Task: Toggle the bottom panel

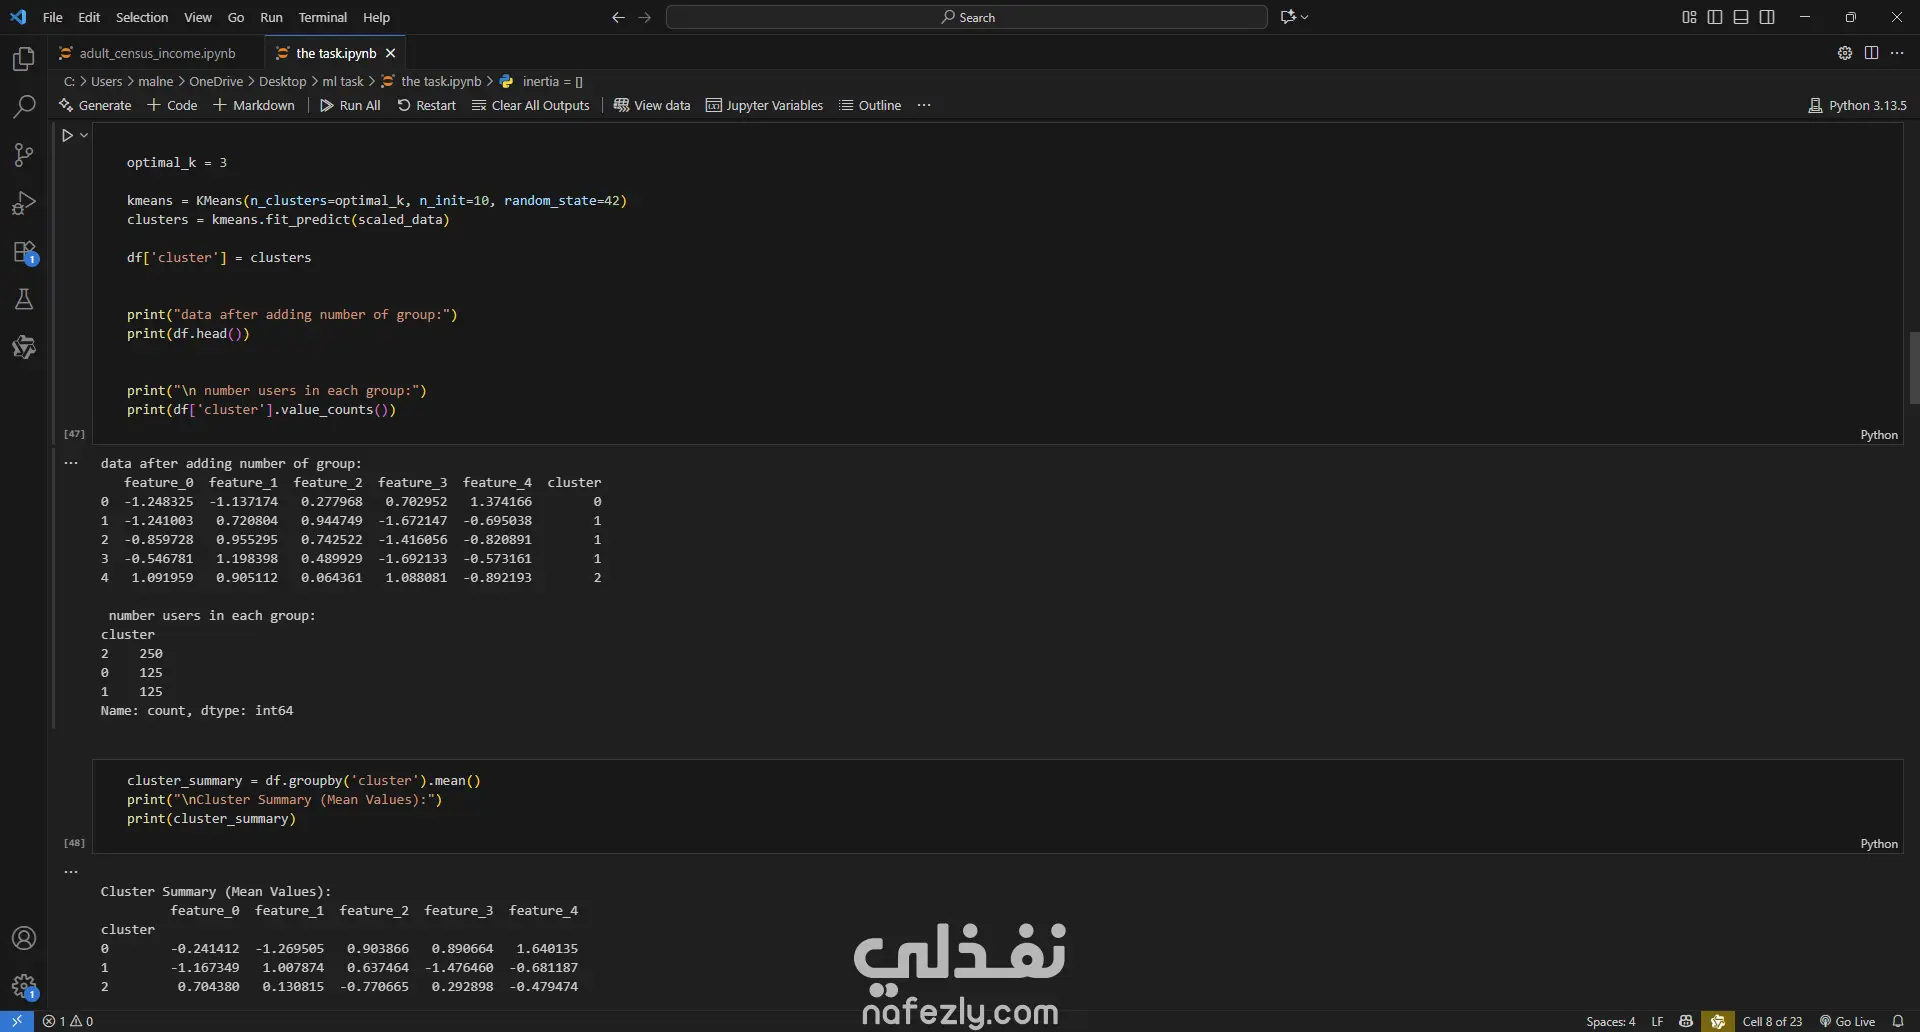Action: (1741, 17)
